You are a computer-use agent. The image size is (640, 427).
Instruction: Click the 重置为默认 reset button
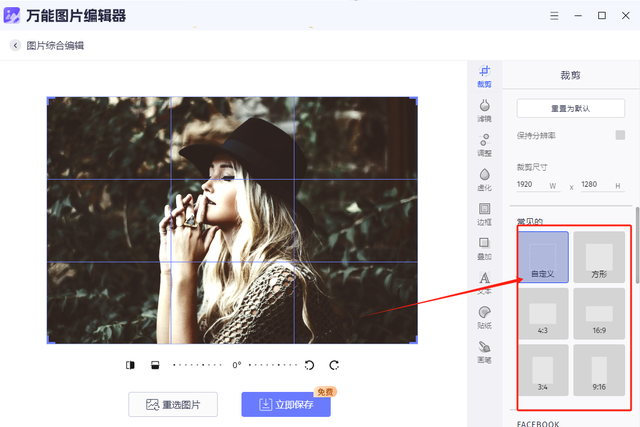(571, 108)
